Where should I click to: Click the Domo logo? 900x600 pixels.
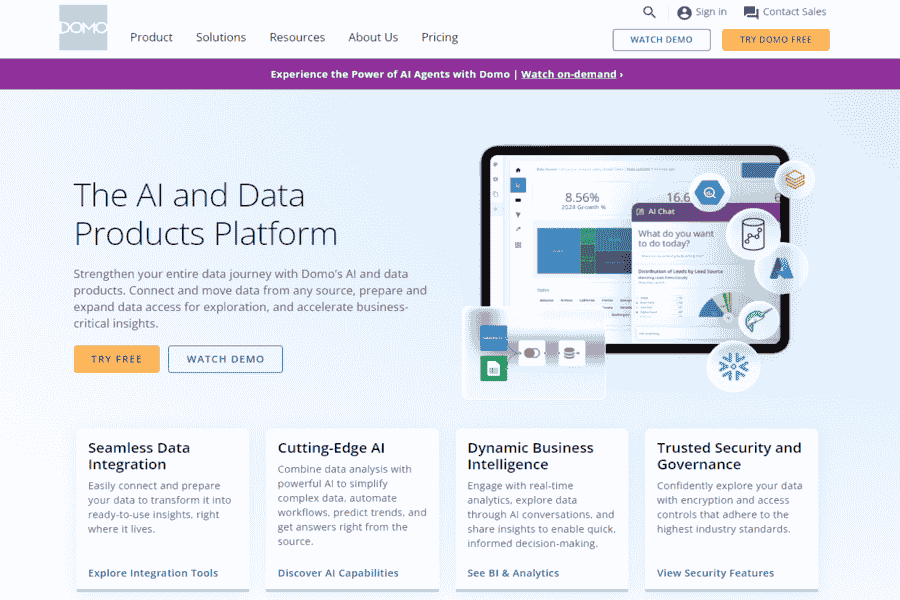[83, 28]
